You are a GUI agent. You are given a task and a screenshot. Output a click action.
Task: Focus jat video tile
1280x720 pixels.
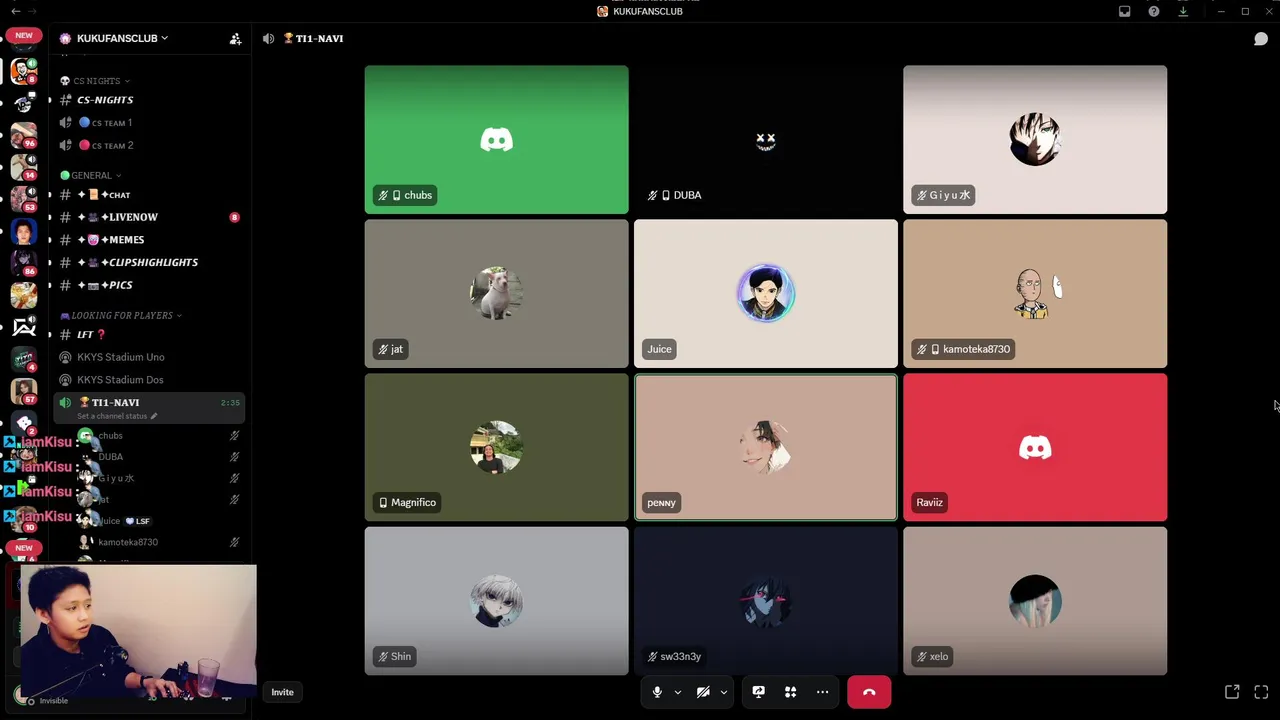pyautogui.click(x=497, y=294)
